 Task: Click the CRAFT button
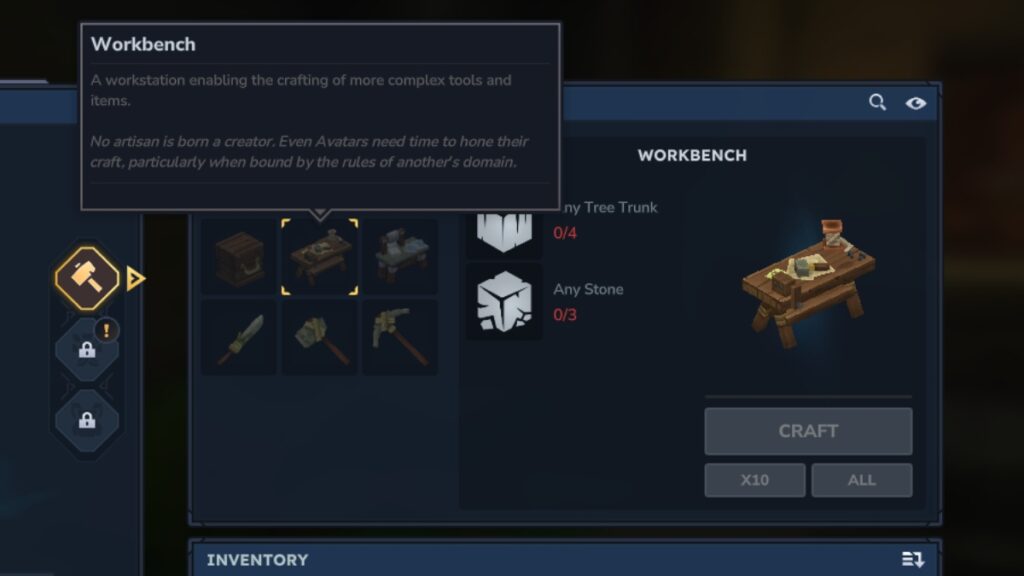(808, 431)
